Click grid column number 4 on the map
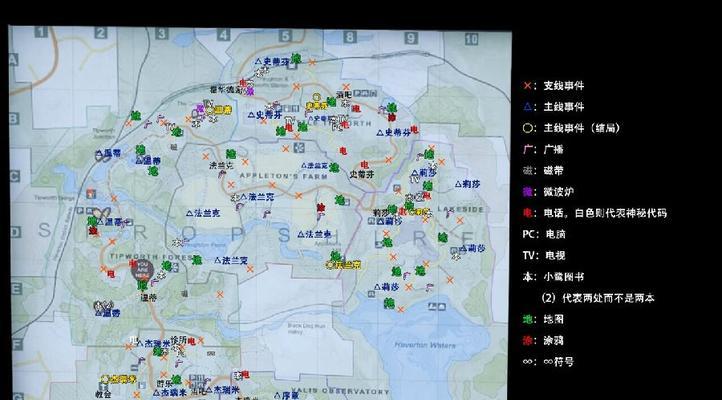Viewport: 722px width, 400px height. click(x=223, y=35)
